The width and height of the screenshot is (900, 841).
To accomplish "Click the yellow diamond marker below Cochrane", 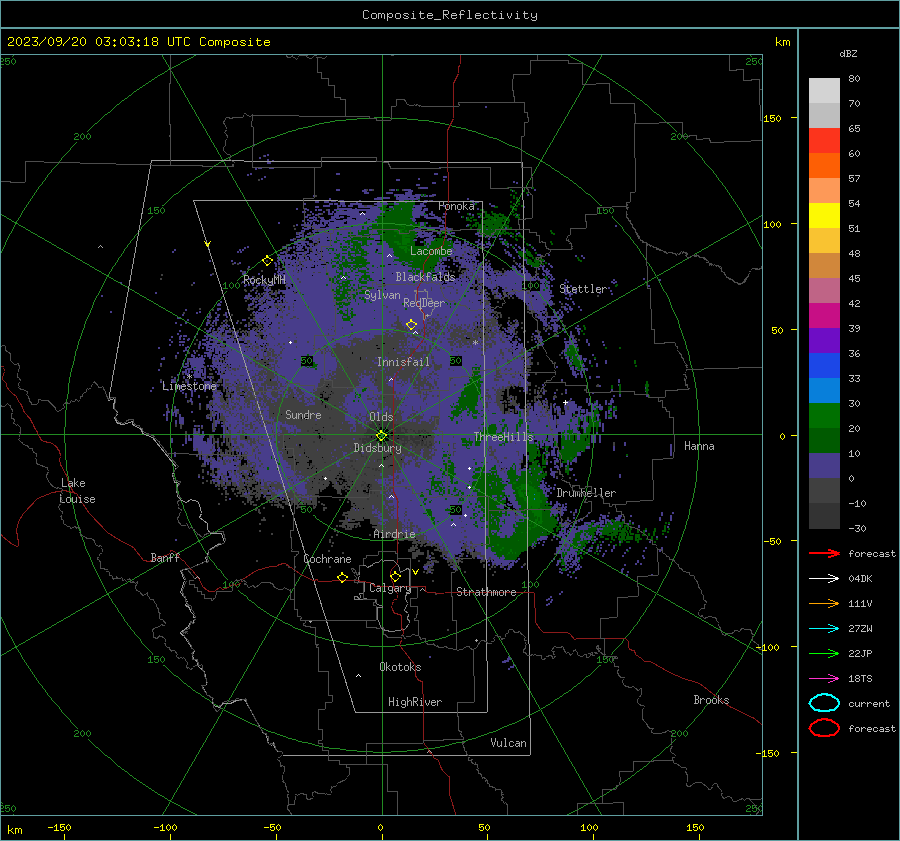I will 343,577.
